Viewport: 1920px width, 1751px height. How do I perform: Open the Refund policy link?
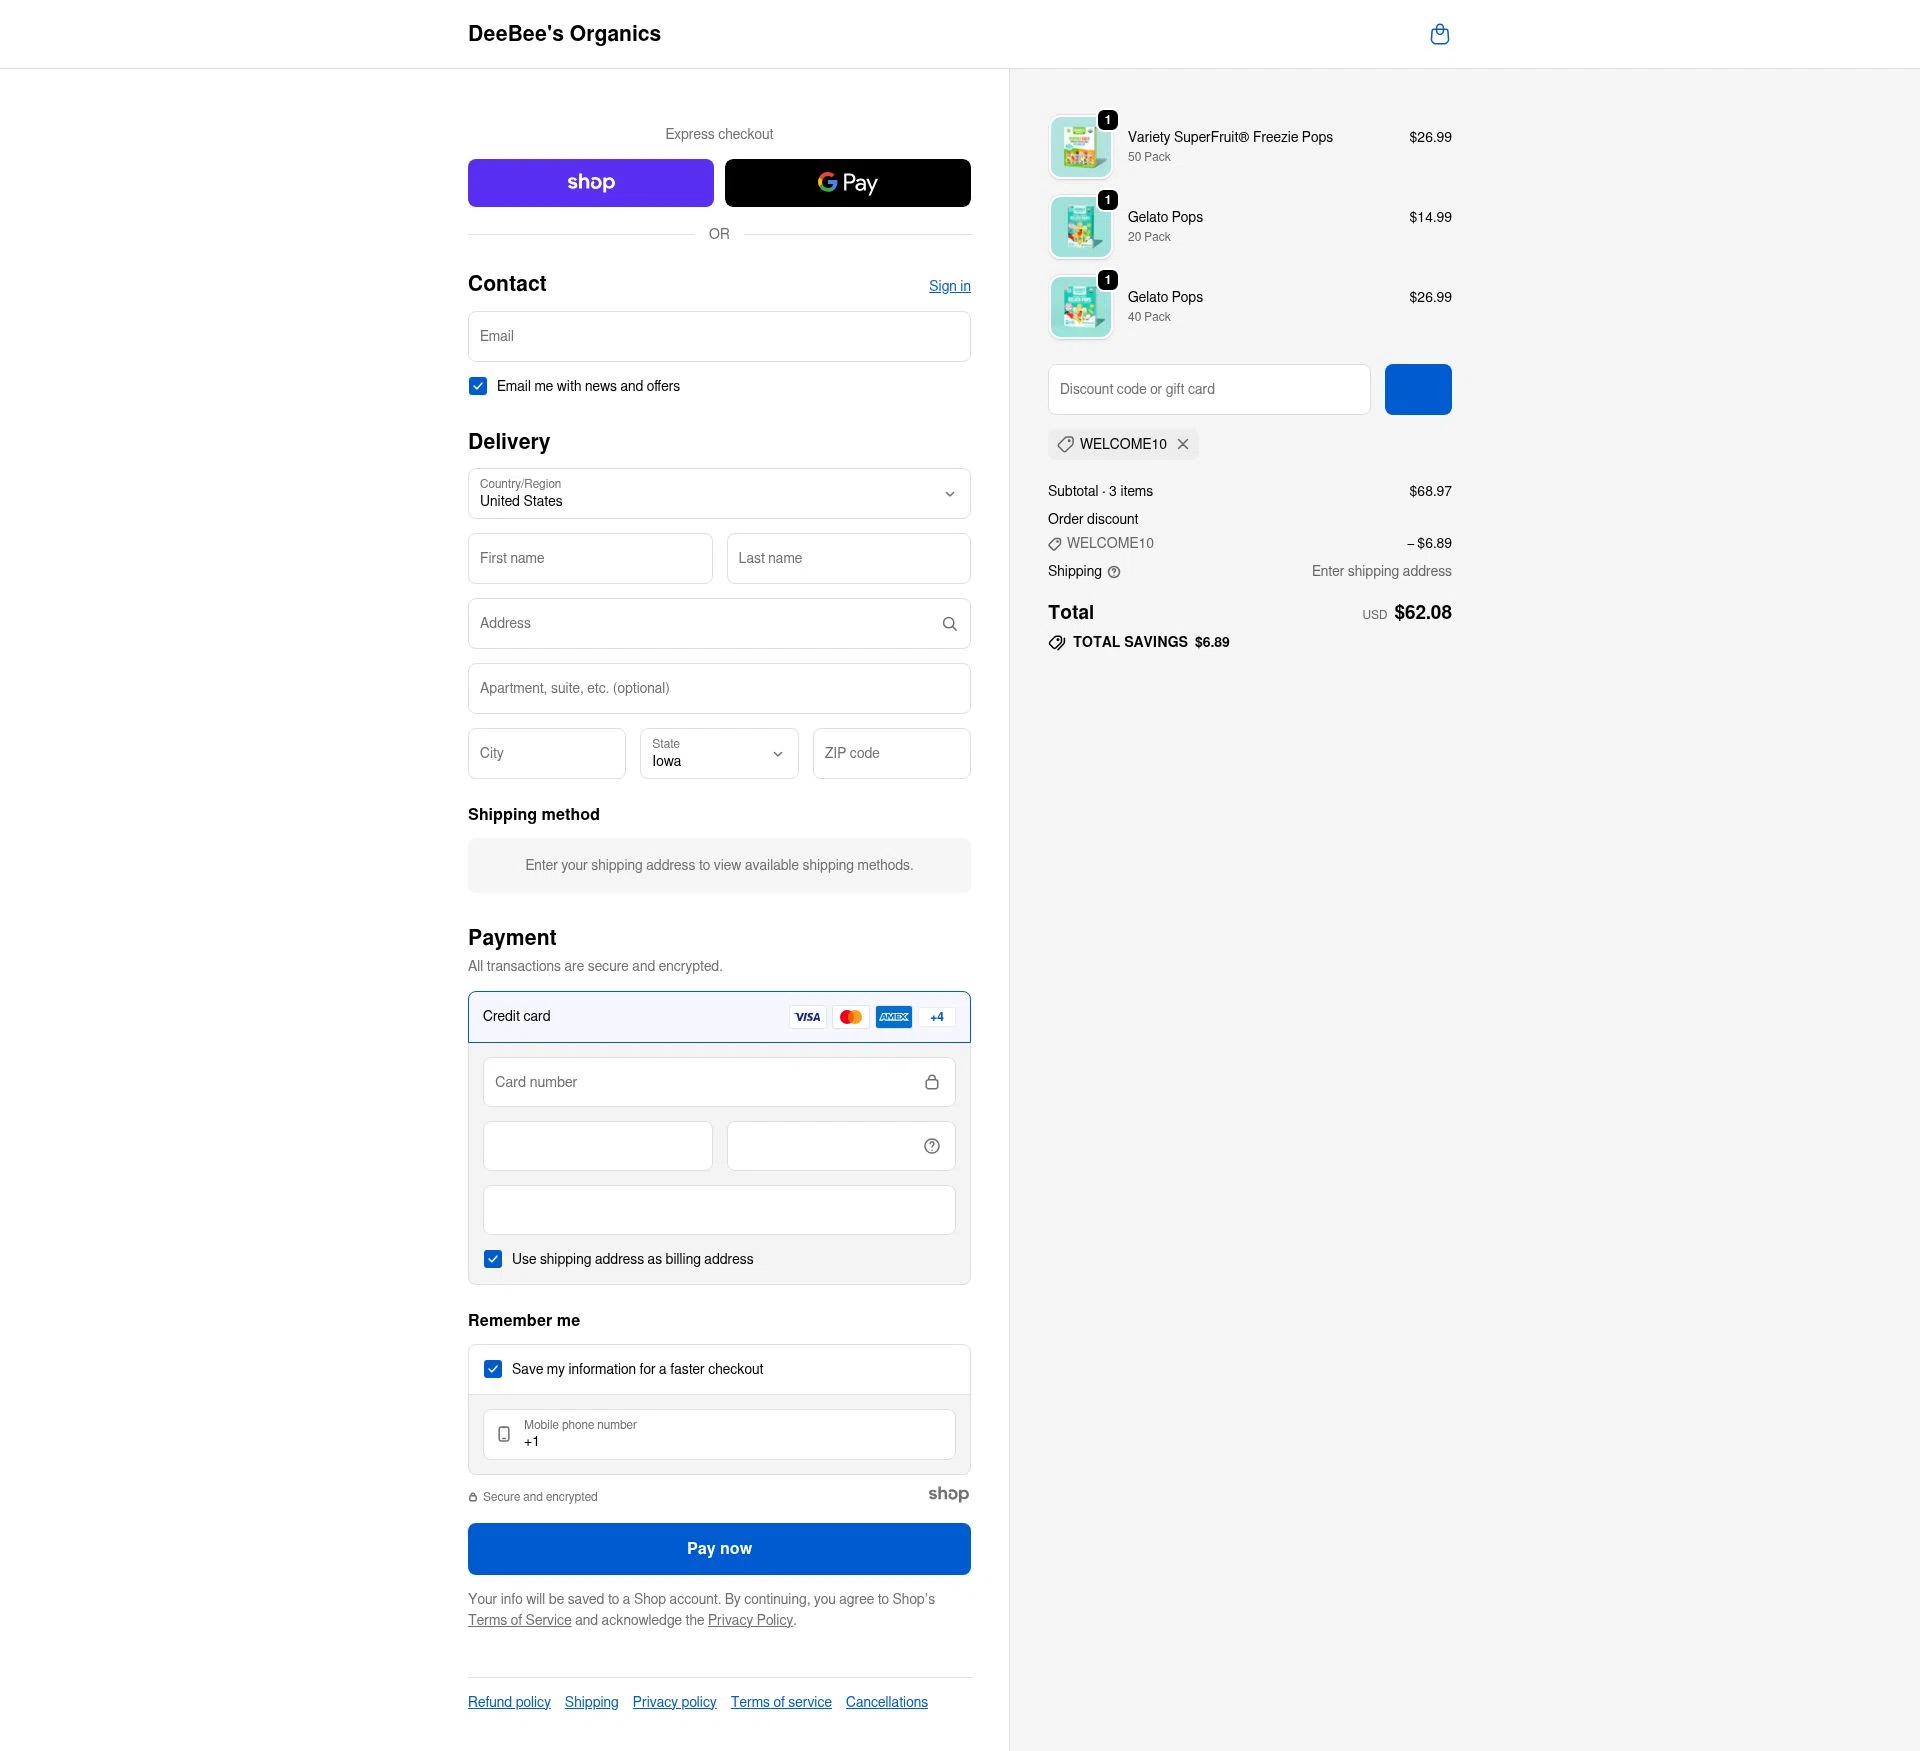pyautogui.click(x=509, y=1702)
